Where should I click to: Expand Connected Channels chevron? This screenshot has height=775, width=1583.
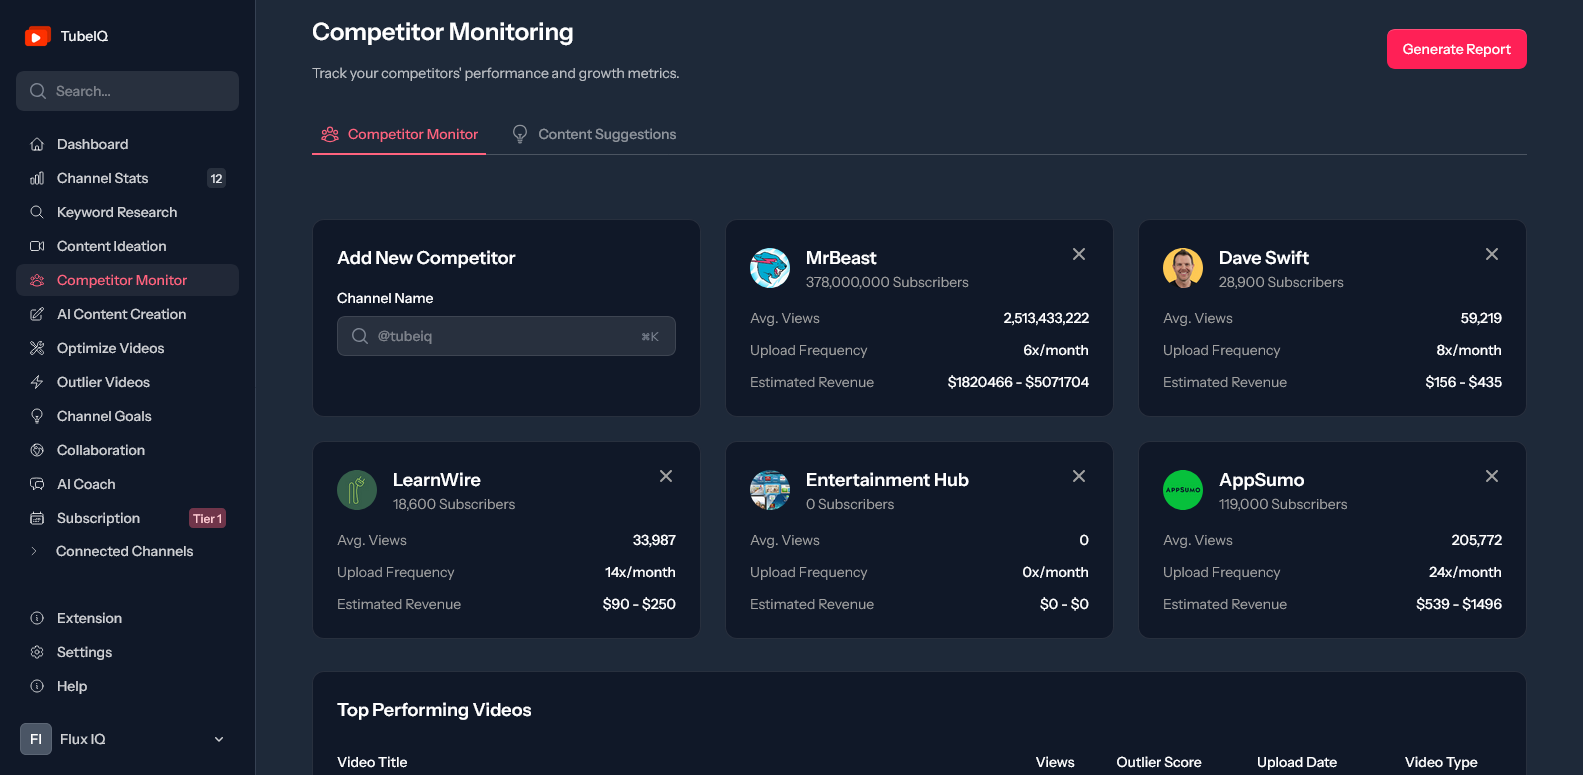click(x=34, y=551)
